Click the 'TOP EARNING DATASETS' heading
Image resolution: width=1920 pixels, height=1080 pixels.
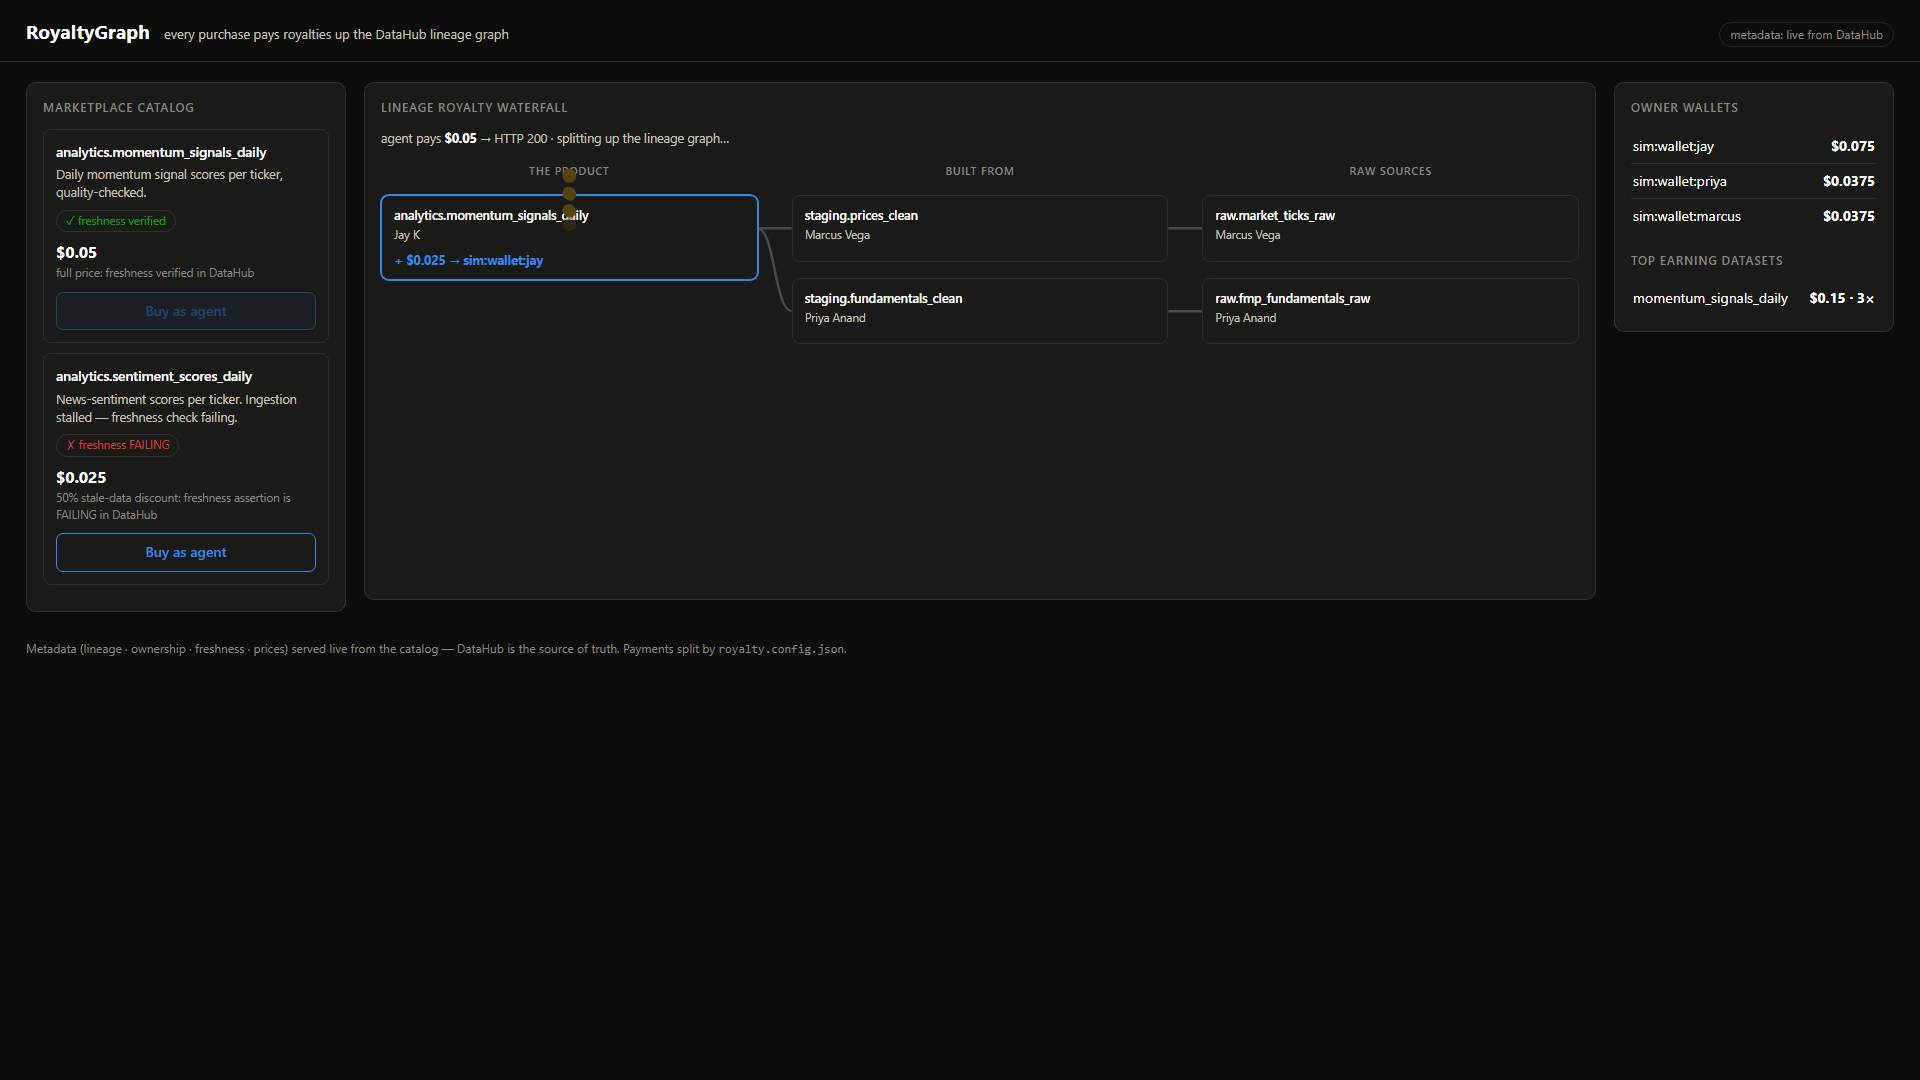(x=1707, y=261)
